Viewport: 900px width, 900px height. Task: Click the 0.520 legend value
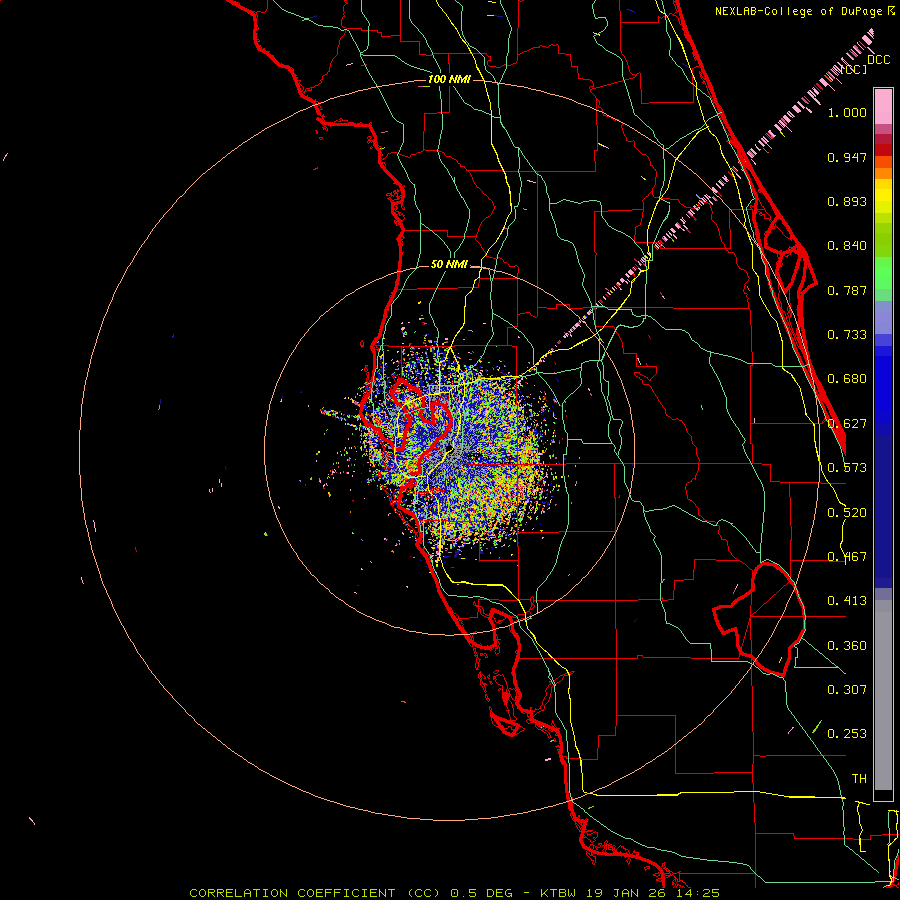coord(847,513)
